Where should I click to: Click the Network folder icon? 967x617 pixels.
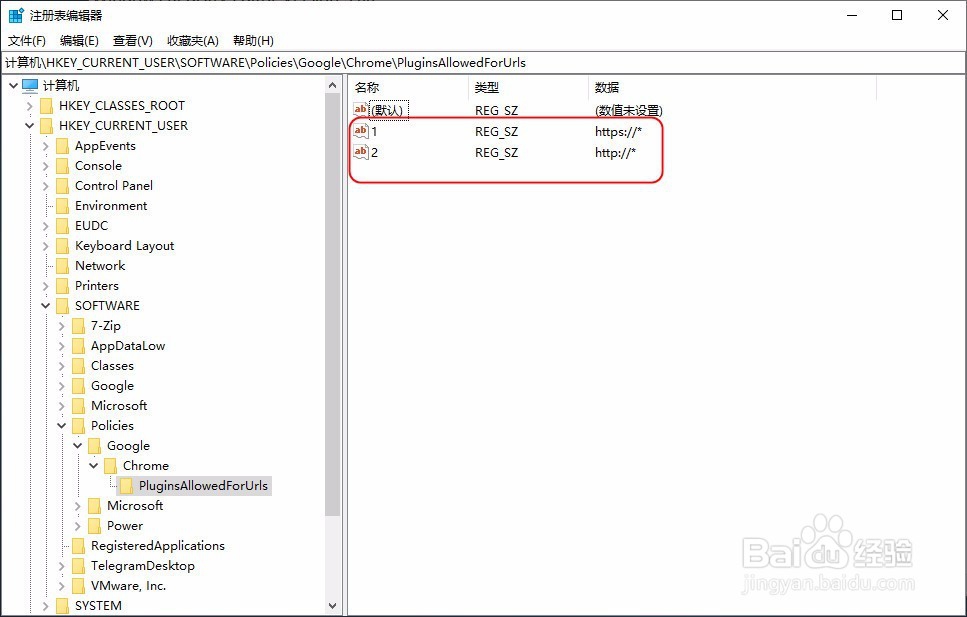pyautogui.click(x=62, y=266)
